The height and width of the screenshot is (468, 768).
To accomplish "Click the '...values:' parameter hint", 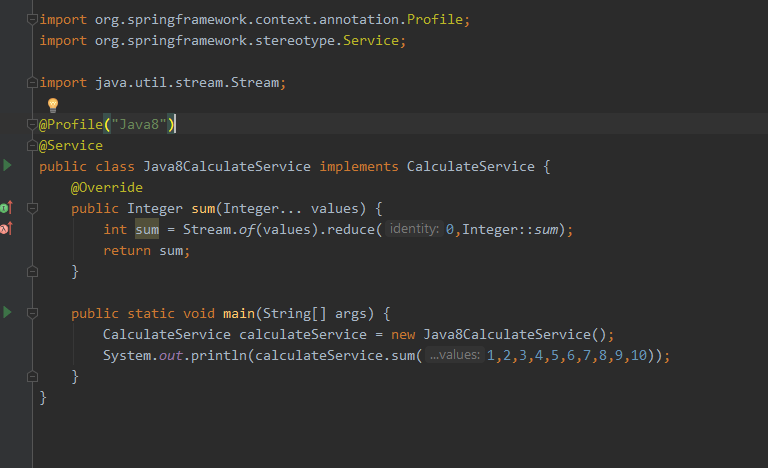I will point(455,355).
